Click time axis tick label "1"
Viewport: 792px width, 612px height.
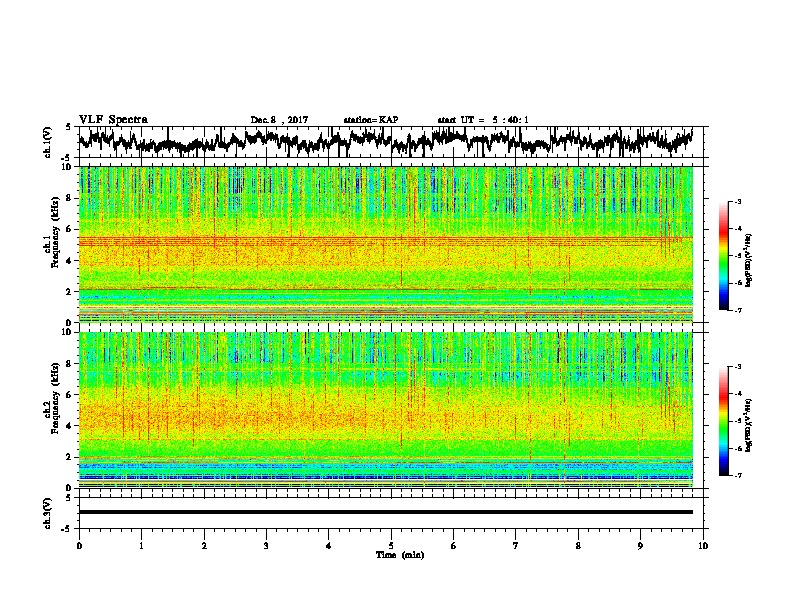141,546
